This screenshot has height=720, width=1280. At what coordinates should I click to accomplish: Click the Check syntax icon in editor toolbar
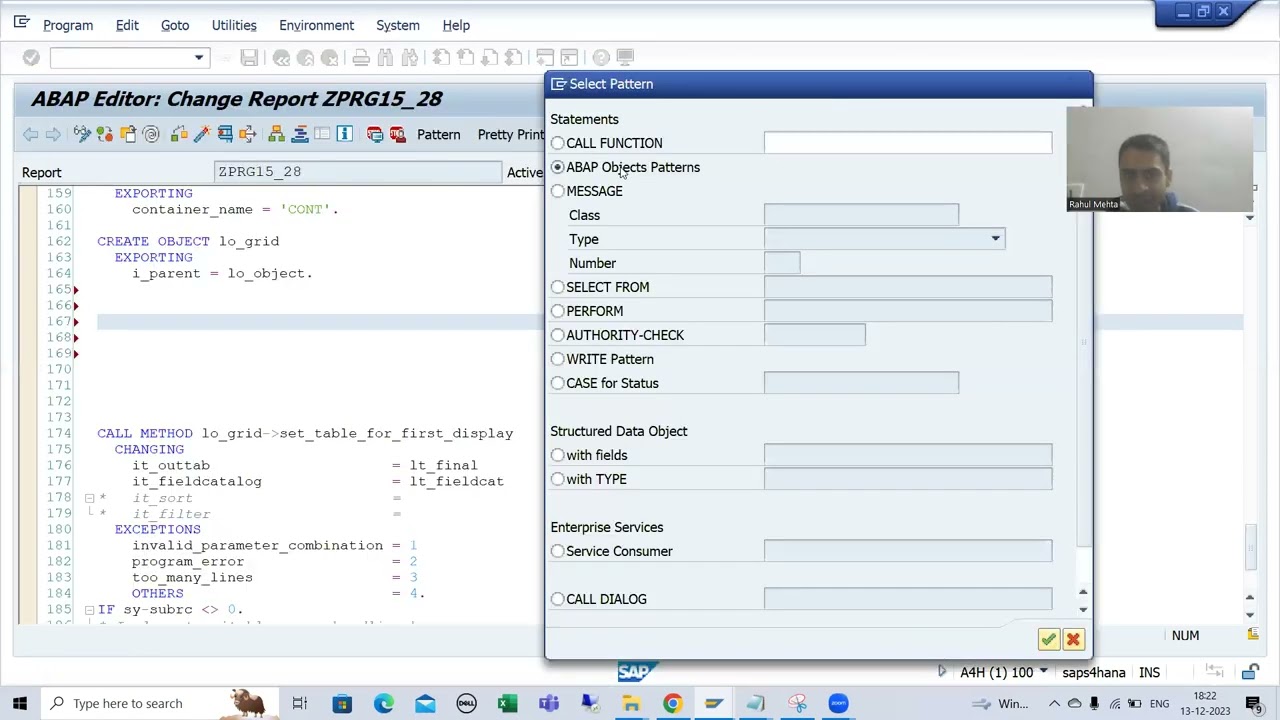(x=179, y=134)
